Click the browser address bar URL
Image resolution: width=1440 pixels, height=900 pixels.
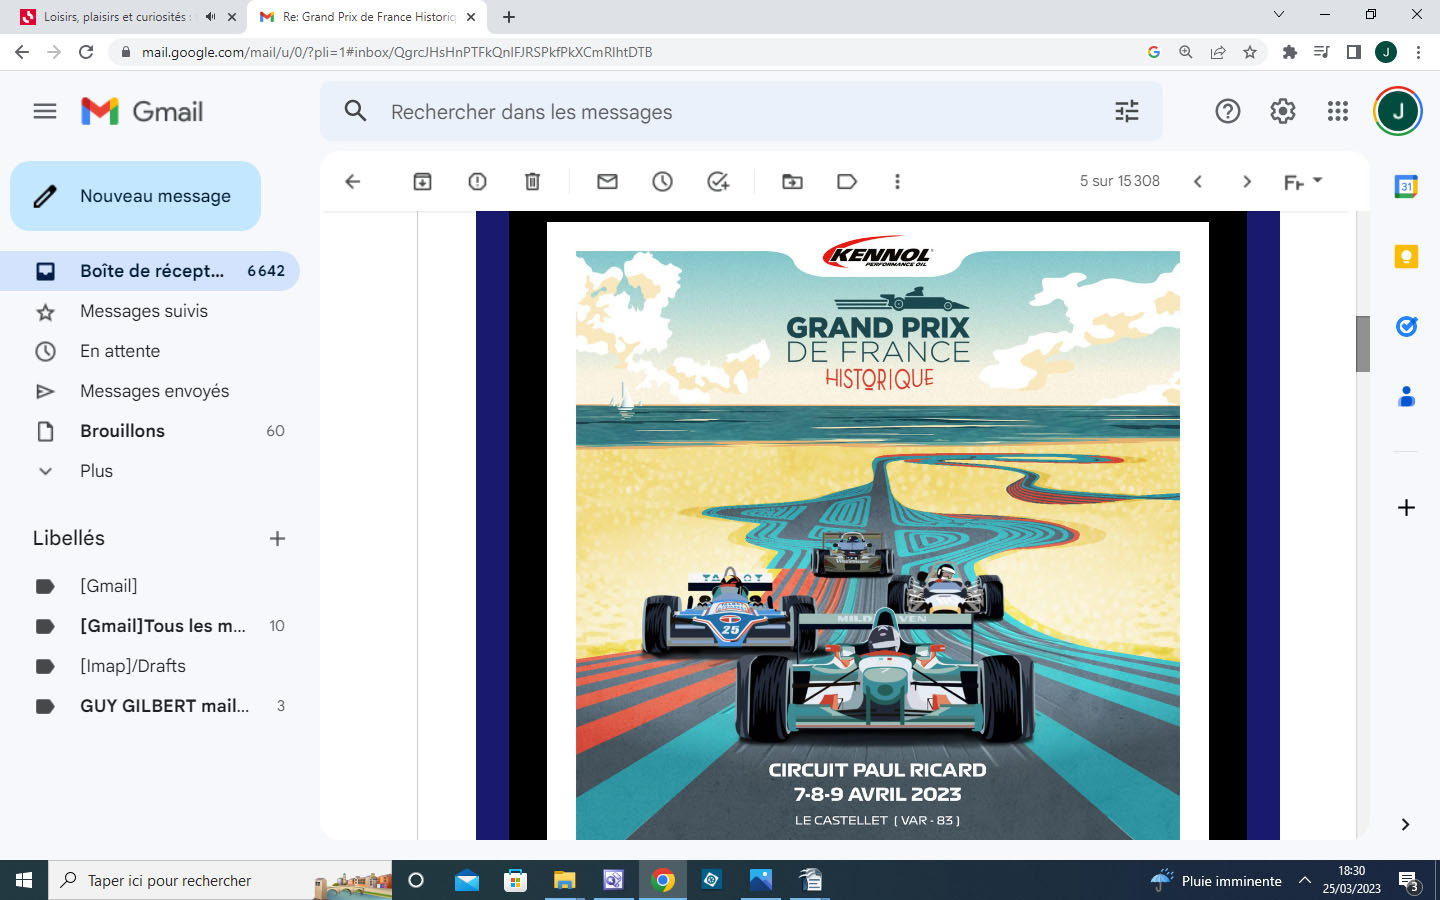pyautogui.click(x=397, y=52)
